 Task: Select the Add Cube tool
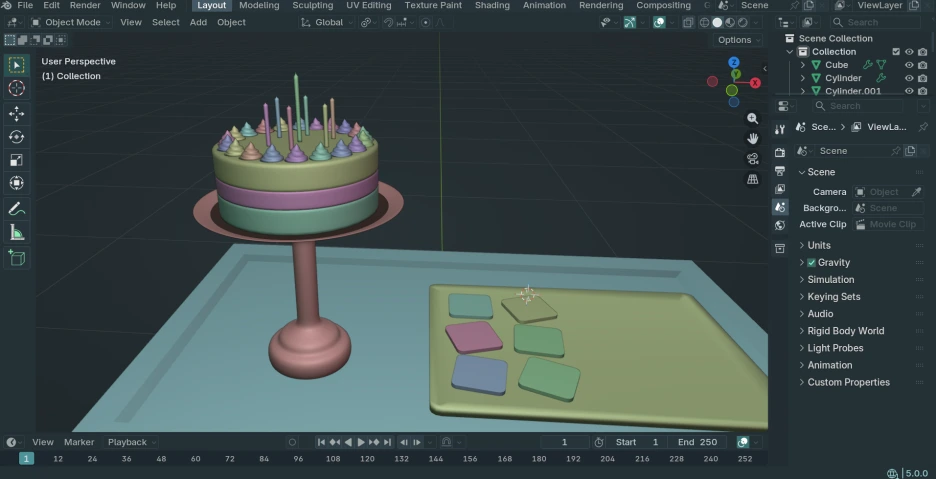pyautogui.click(x=17, y=258)
